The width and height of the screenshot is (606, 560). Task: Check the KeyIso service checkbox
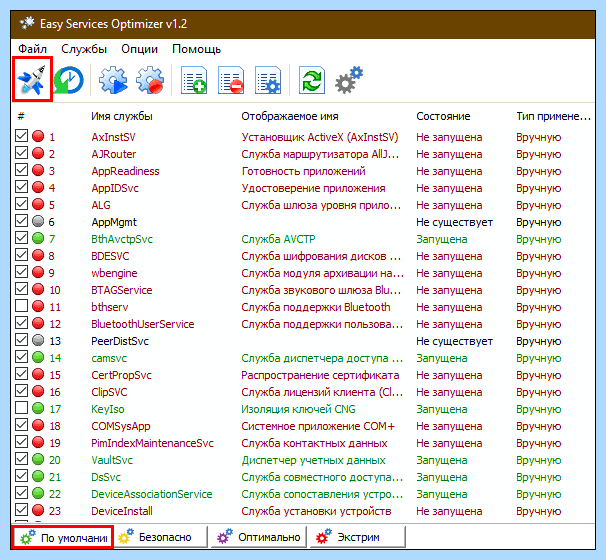[x=22, y=408]
